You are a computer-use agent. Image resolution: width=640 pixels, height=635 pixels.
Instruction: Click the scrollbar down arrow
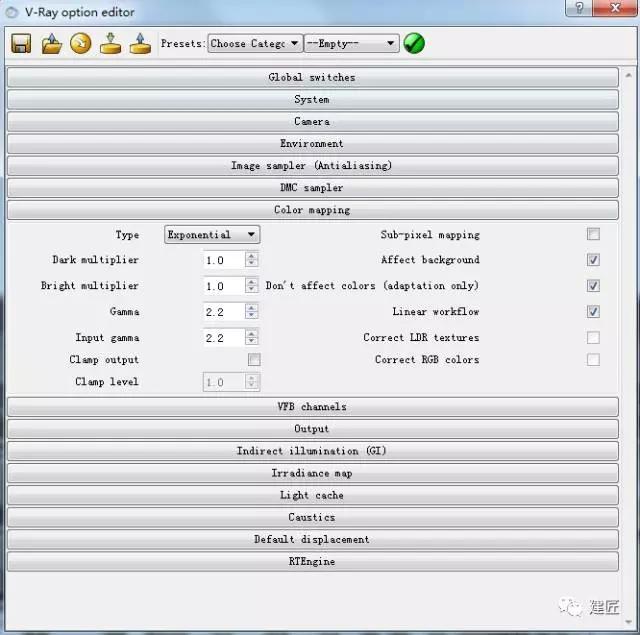click(629, 622)
